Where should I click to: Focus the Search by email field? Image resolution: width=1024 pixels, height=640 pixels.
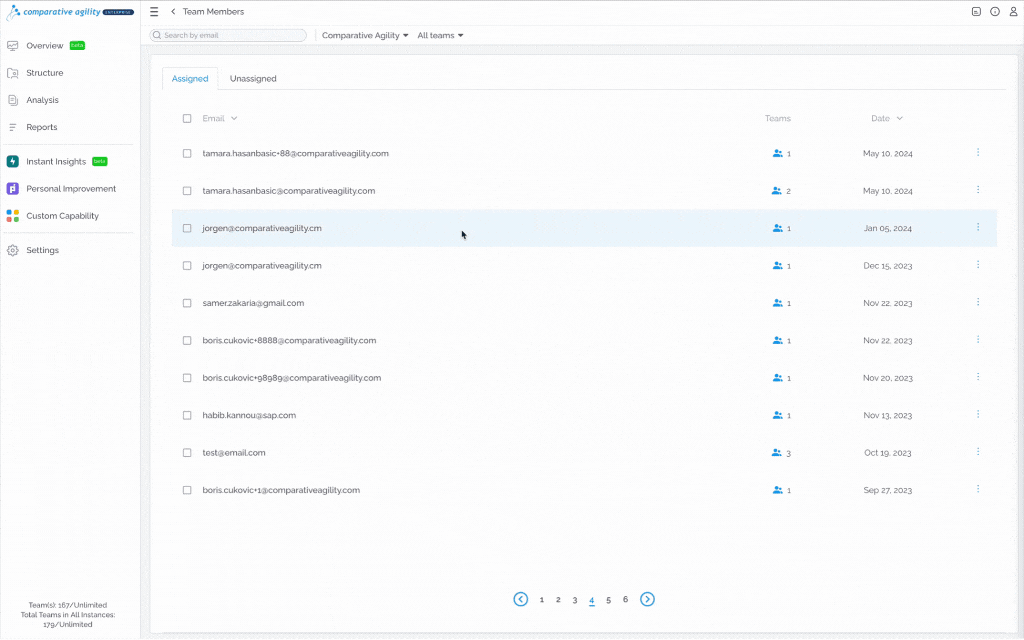[x=228, y=35]
